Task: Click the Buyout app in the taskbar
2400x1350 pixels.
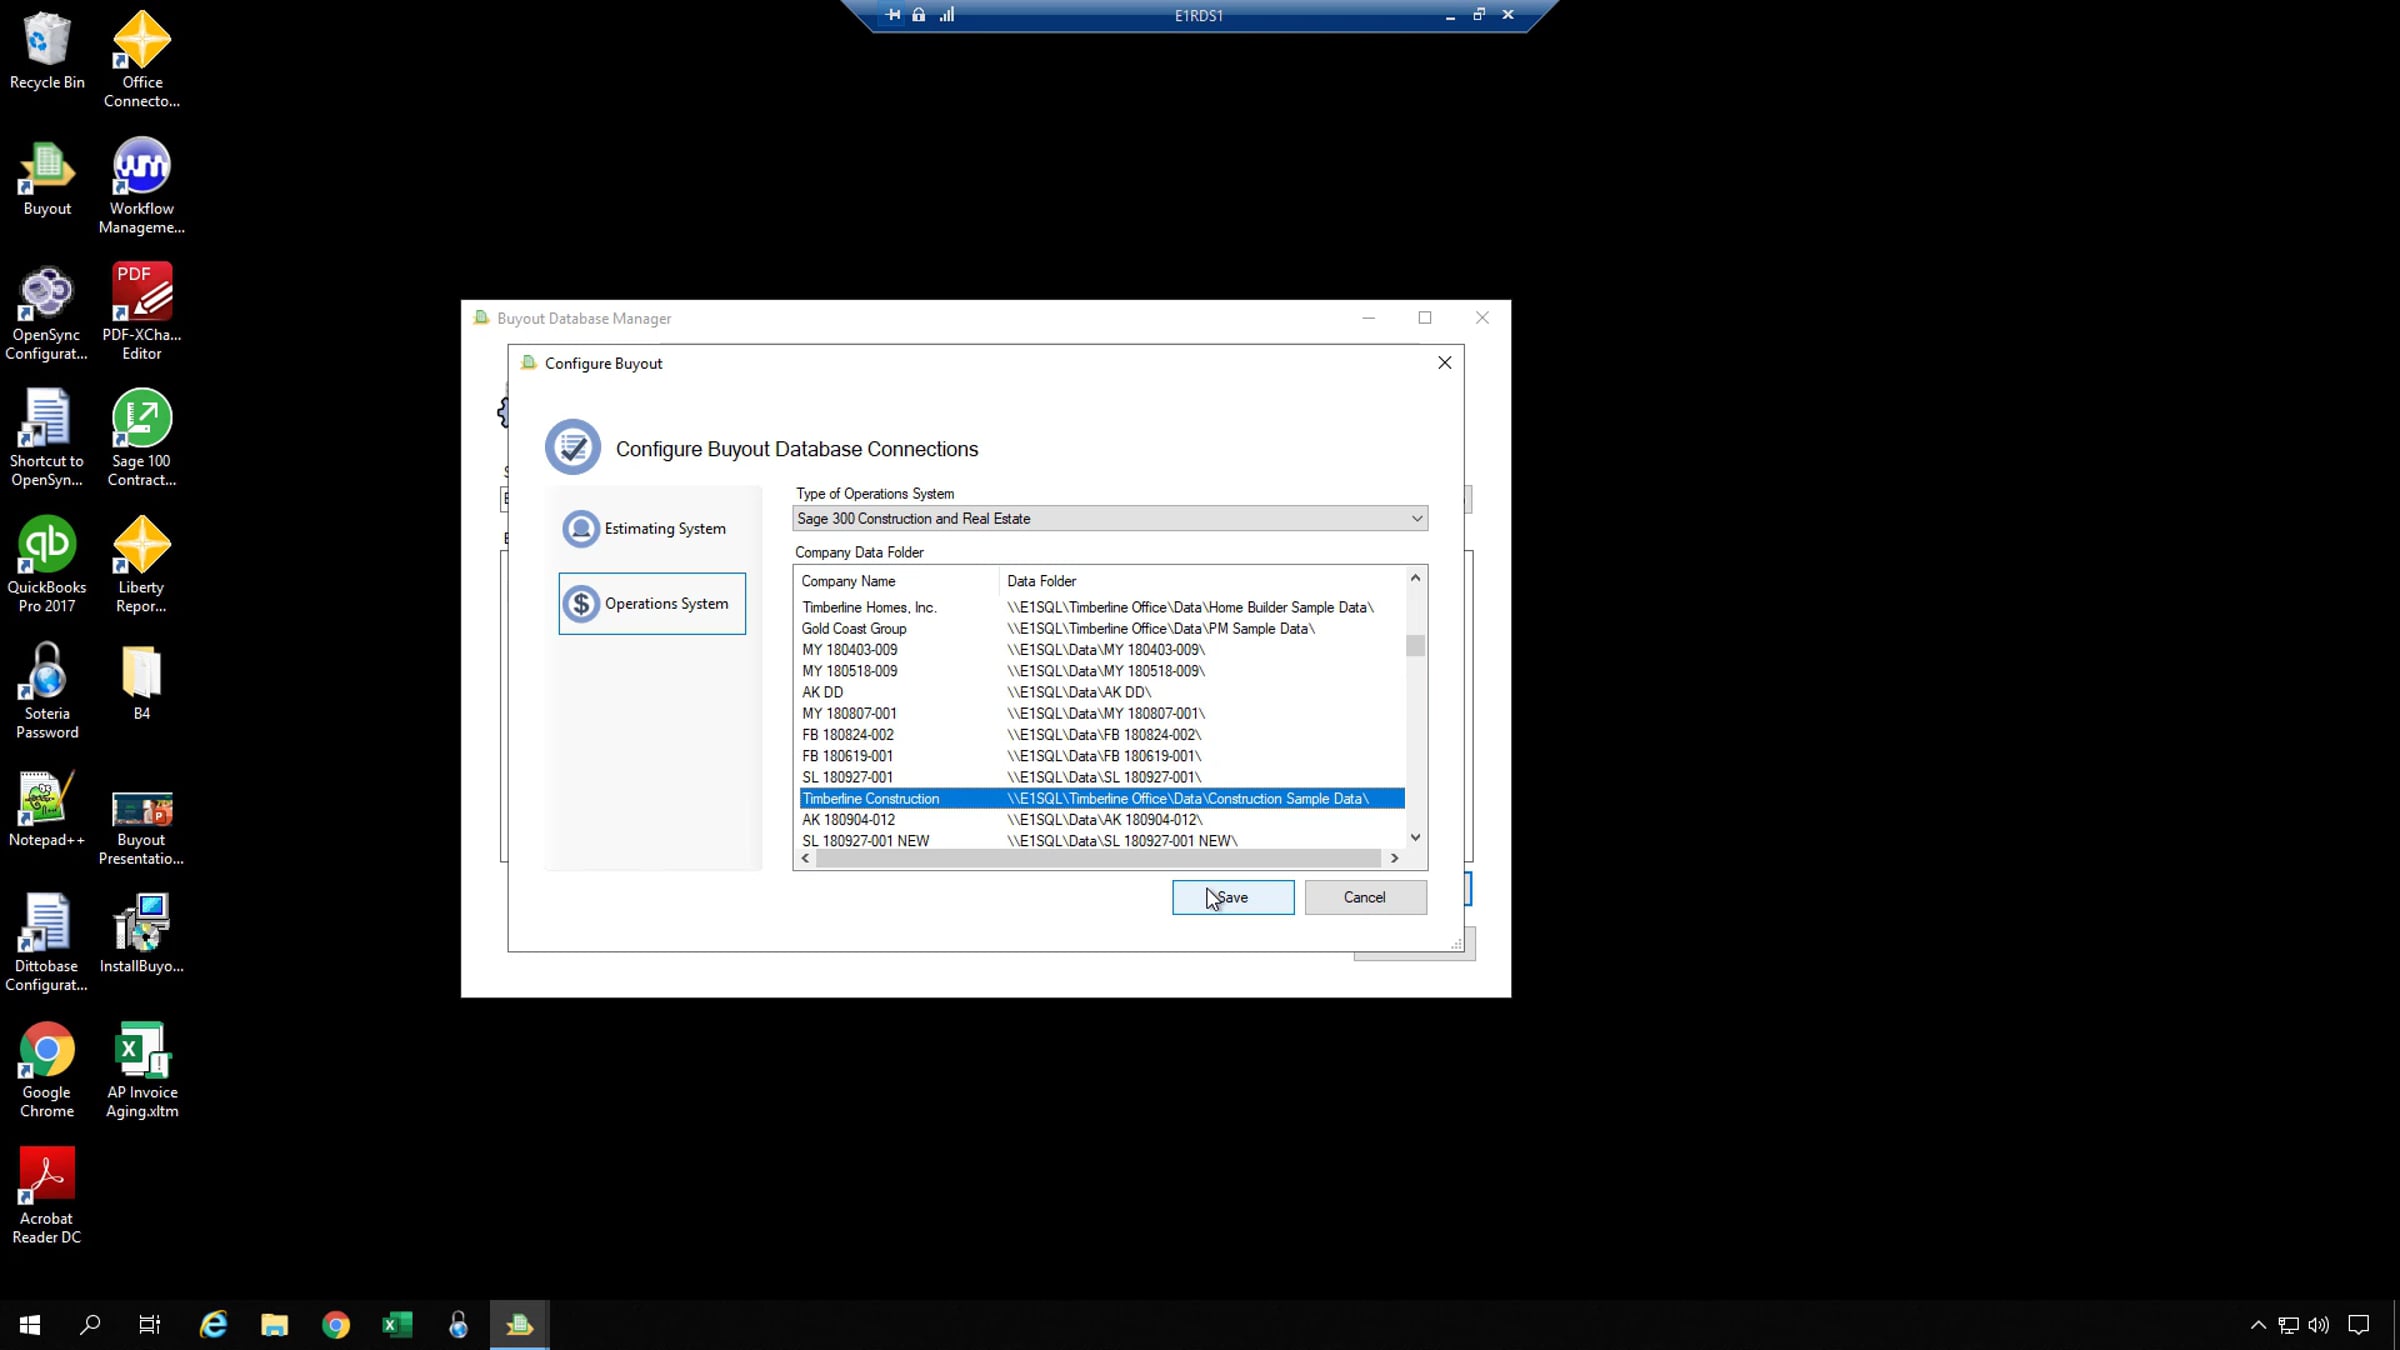Action: tap(519, 1325)
